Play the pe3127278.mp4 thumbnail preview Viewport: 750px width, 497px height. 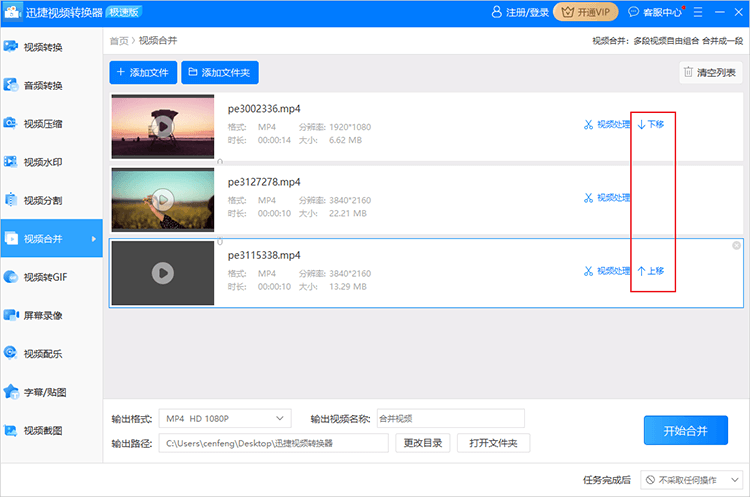(x=162, y=199)
